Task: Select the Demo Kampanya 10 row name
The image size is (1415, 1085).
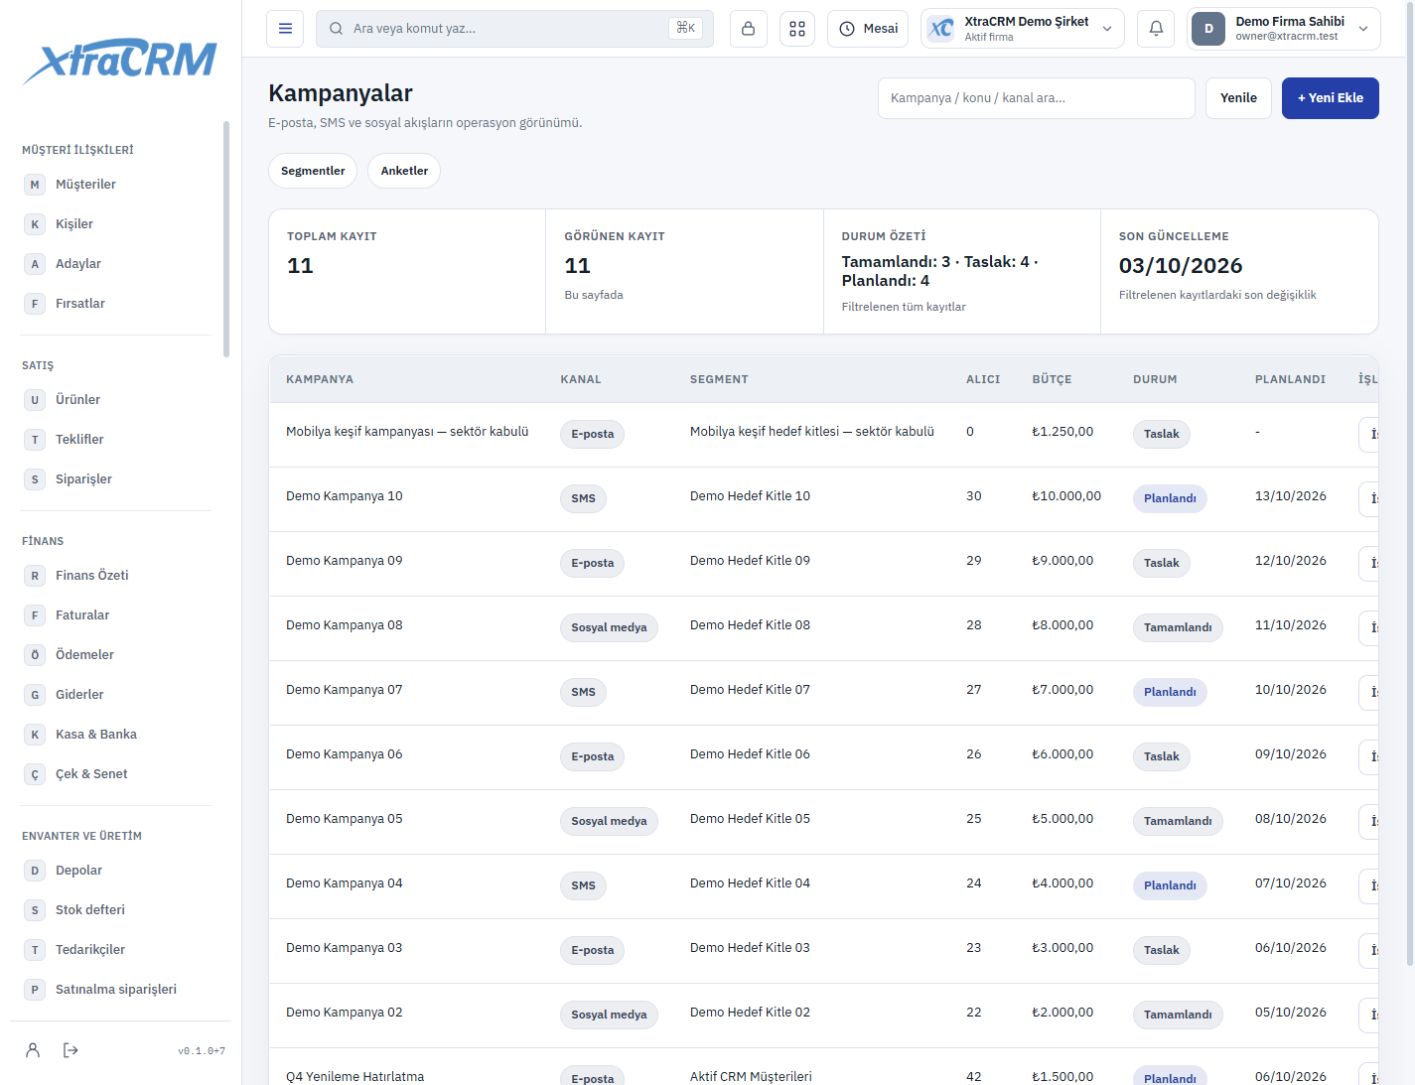Action: pos(344,496)
